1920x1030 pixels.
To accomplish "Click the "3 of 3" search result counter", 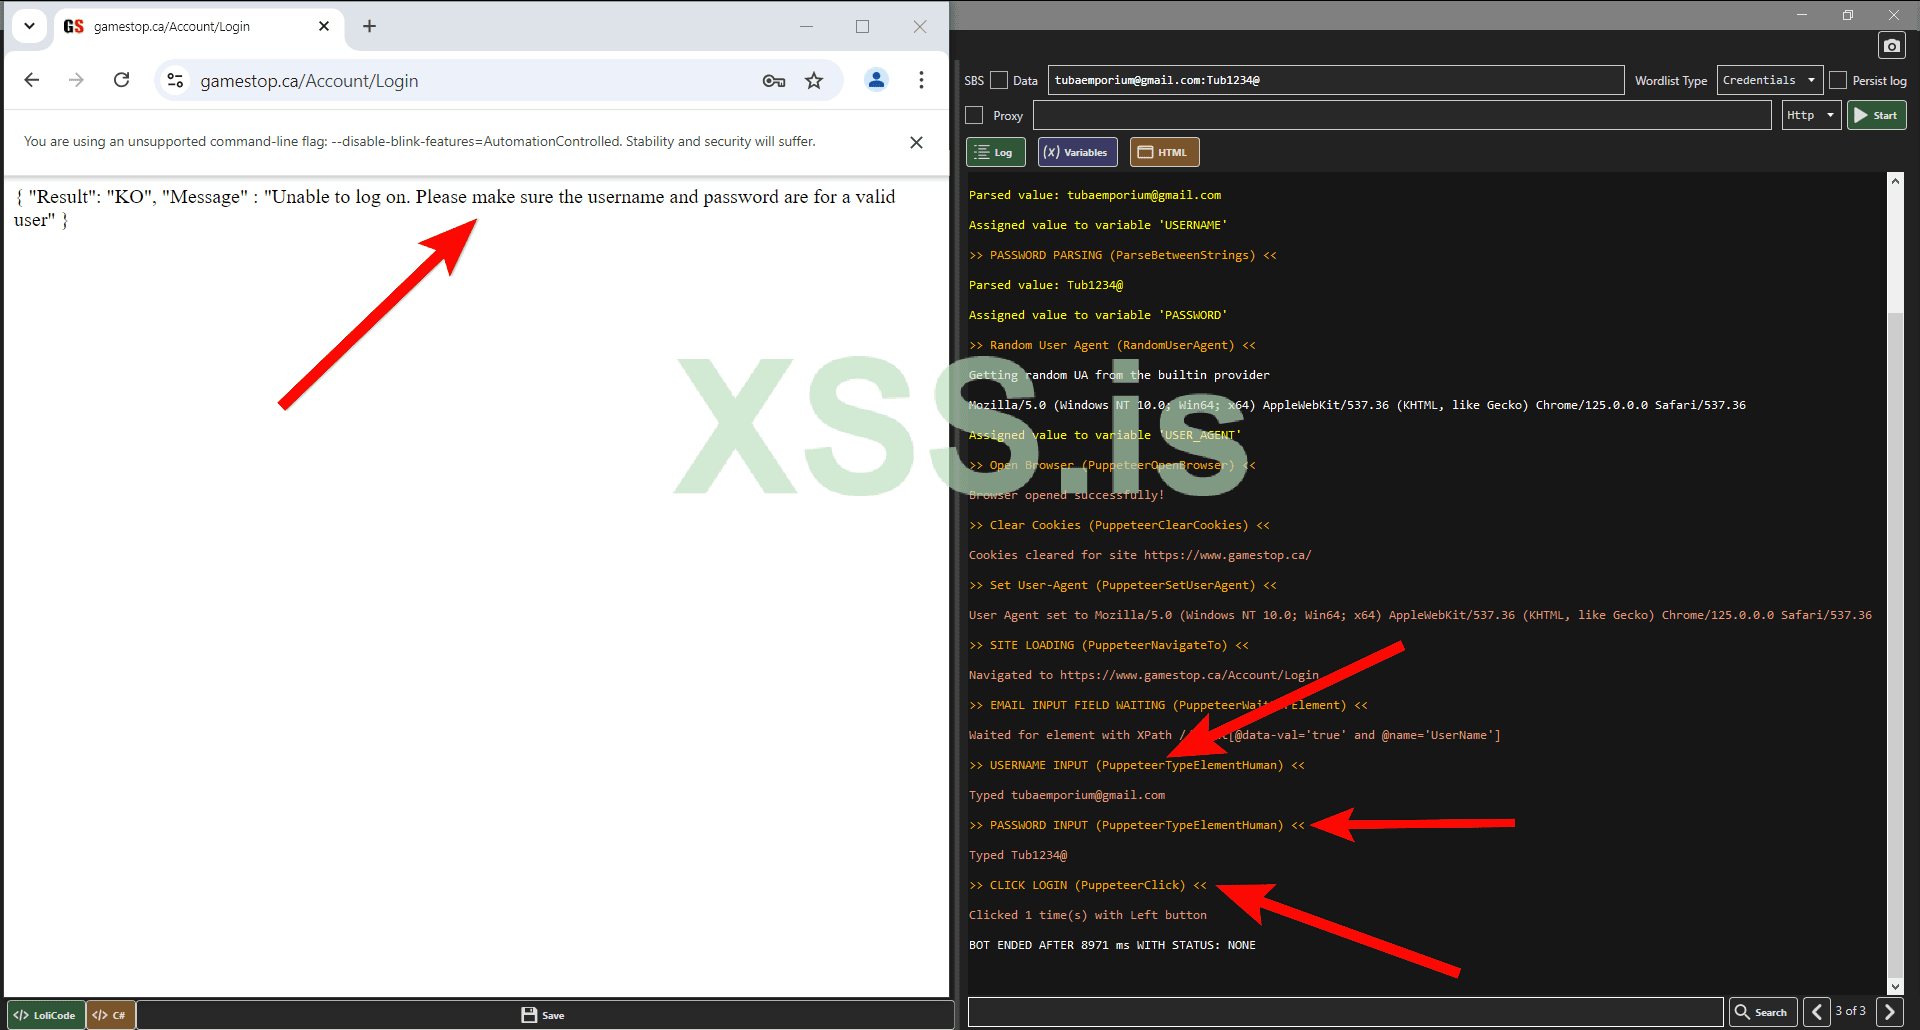I will pos(1850,1011).
